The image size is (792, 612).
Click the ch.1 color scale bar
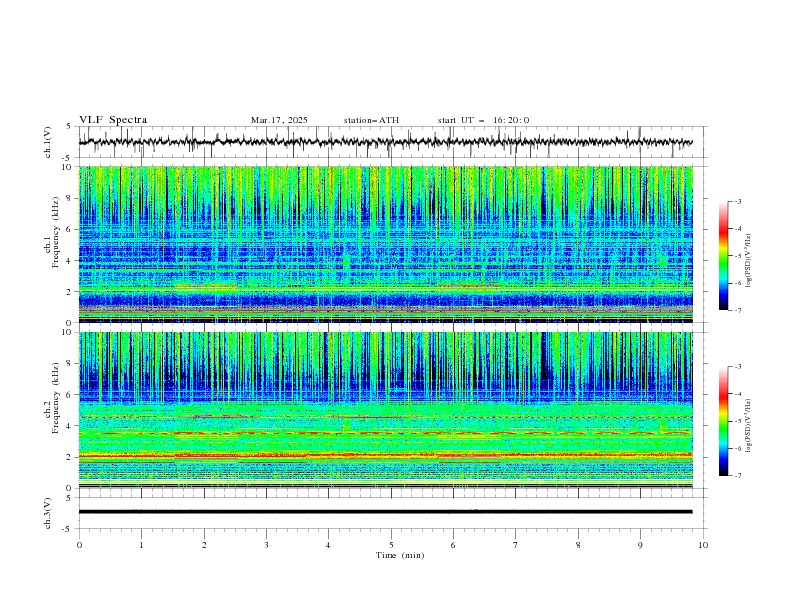(723, 256)
